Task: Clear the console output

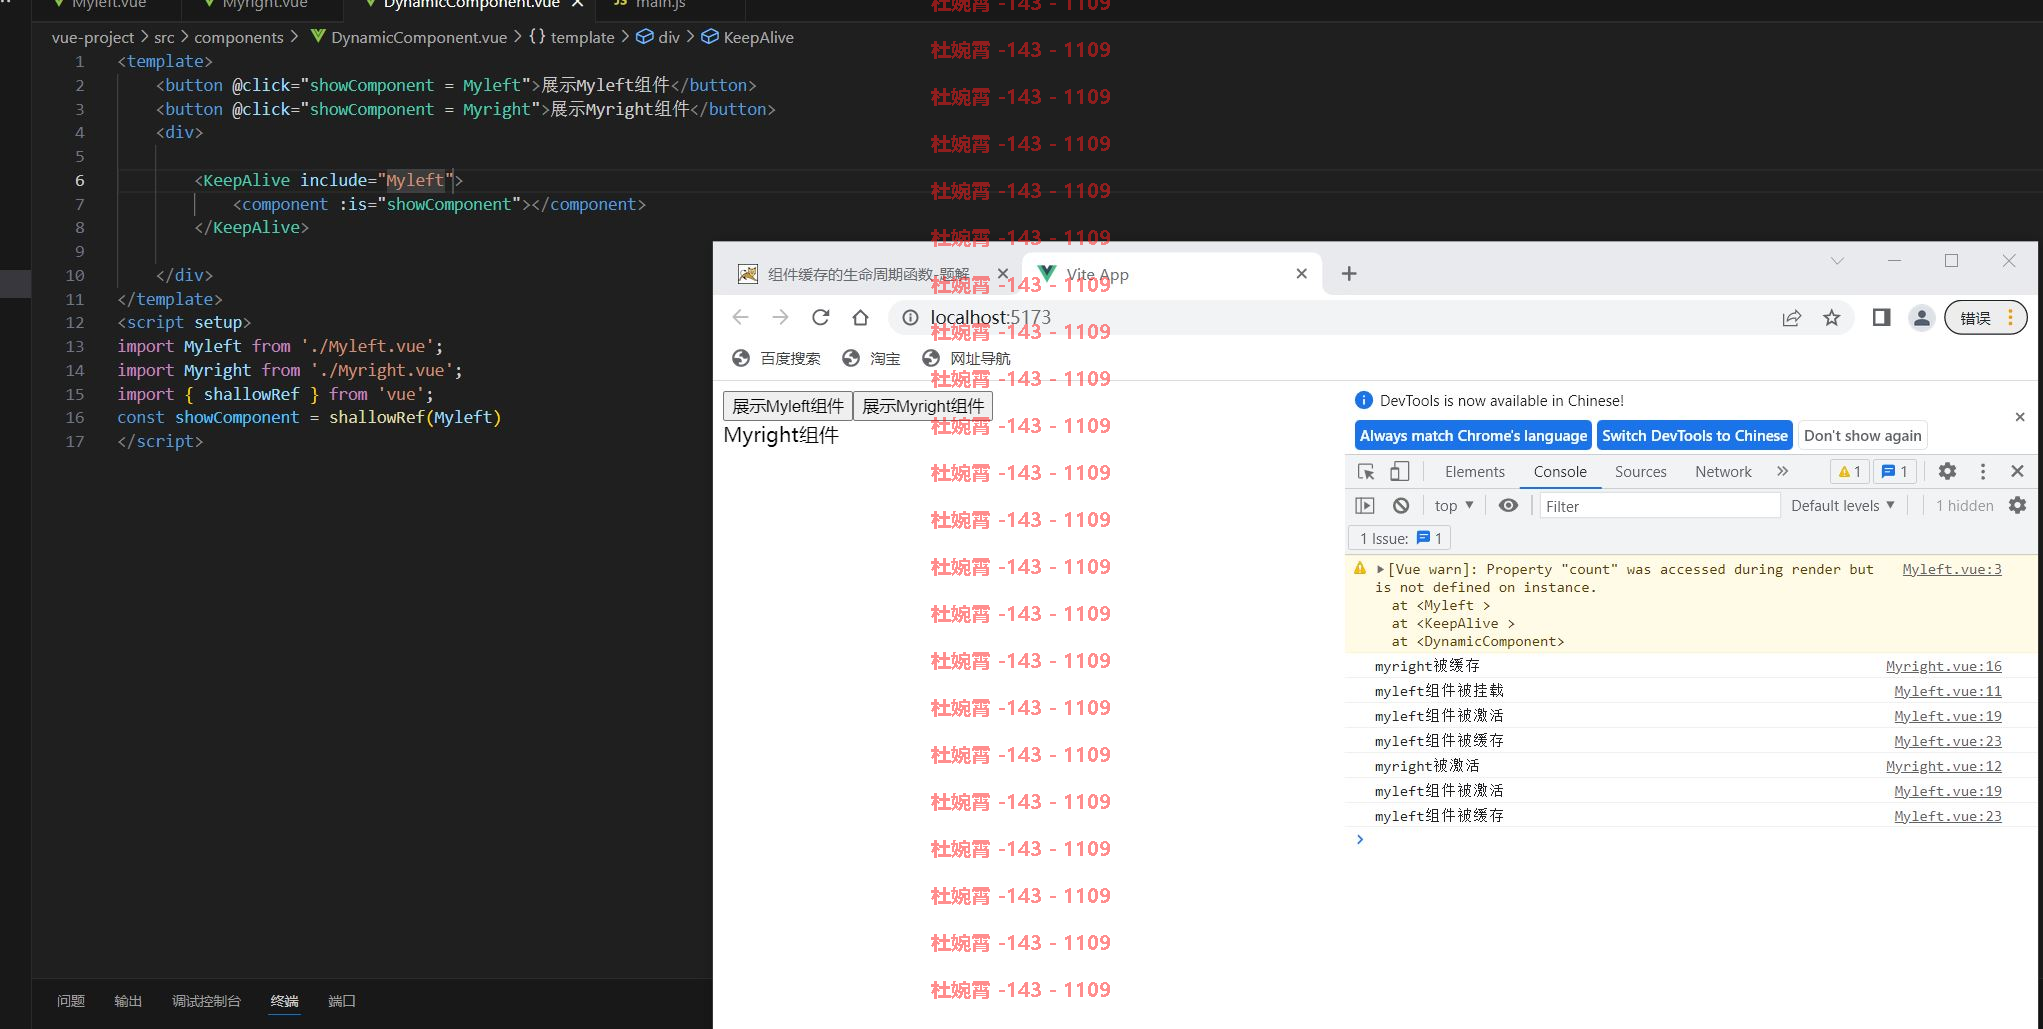Action: [1401, 506]
